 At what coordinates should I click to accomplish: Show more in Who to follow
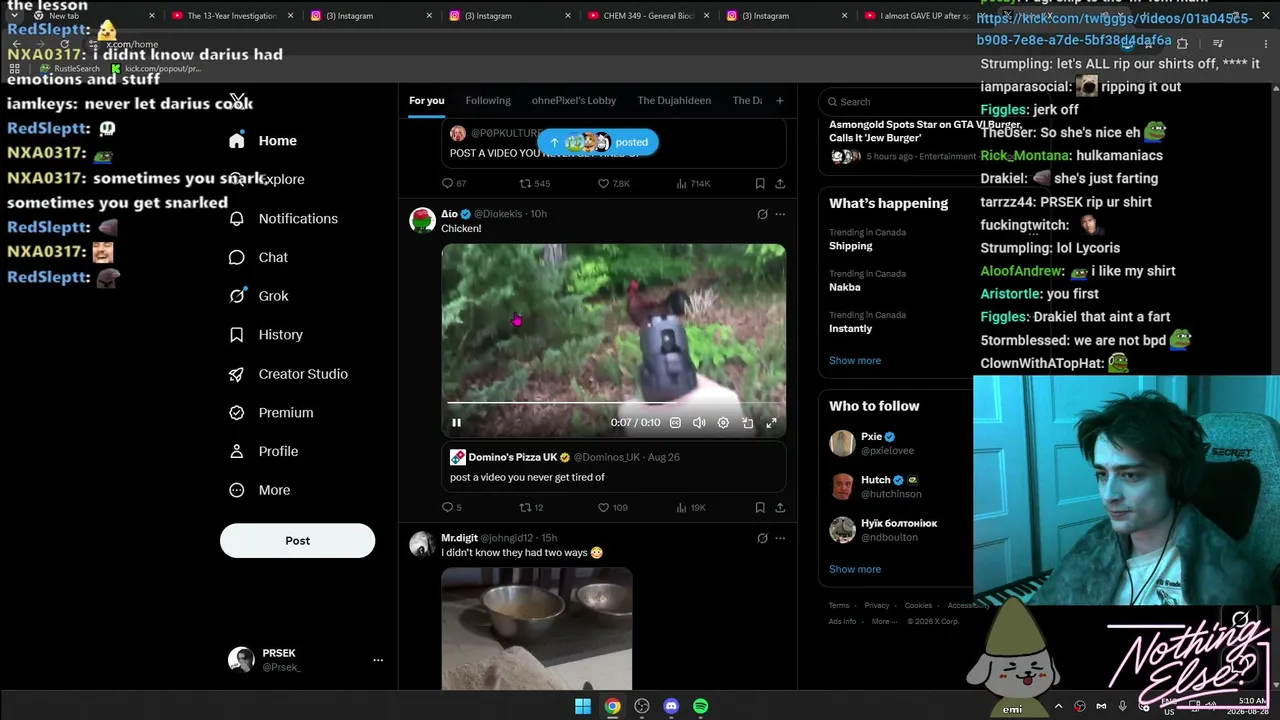(855, 570)
